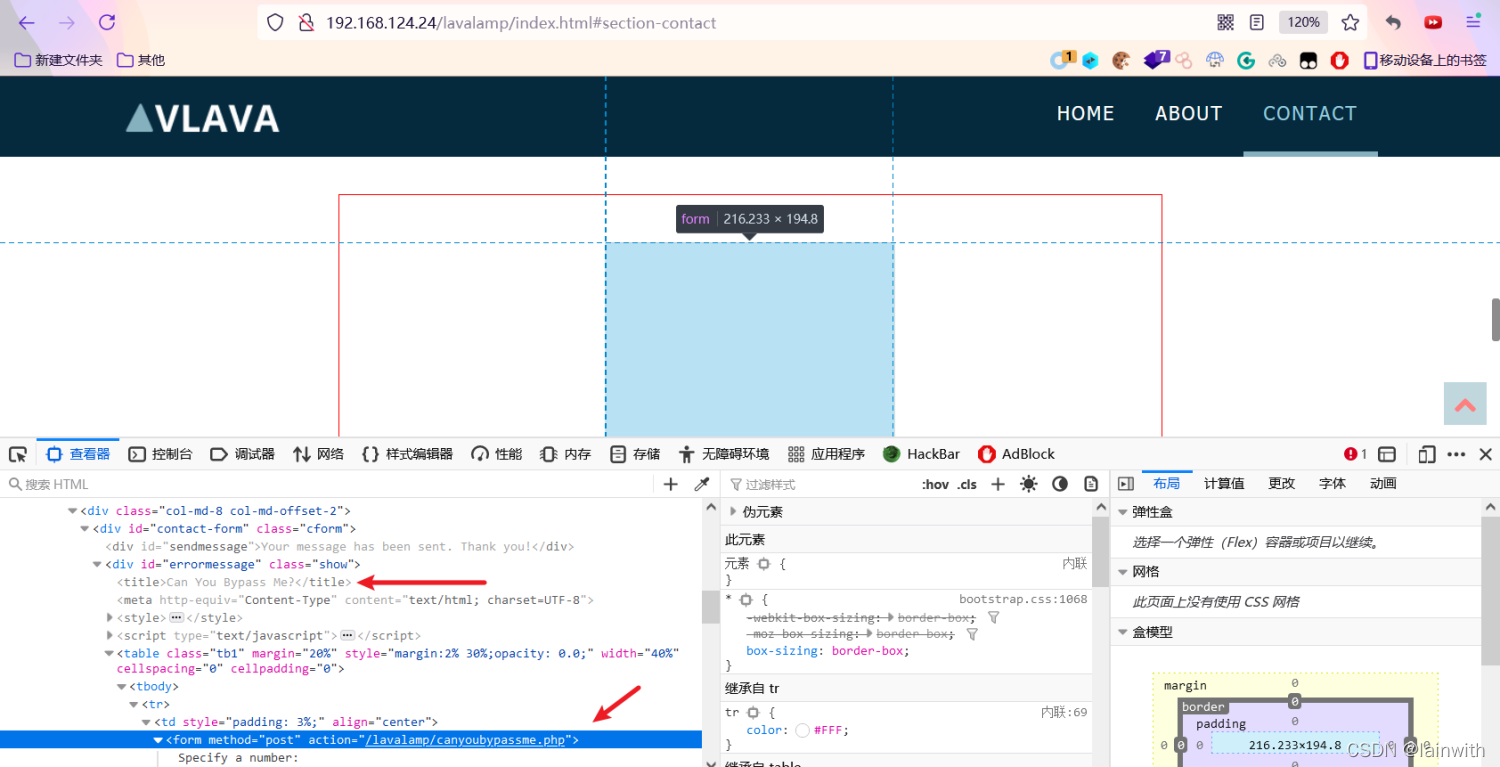Click the 120% zoom level indicator in the address bar
Image resolution: width=1500 pixels, height=767 pixels.
click(x=1303, y=22)
